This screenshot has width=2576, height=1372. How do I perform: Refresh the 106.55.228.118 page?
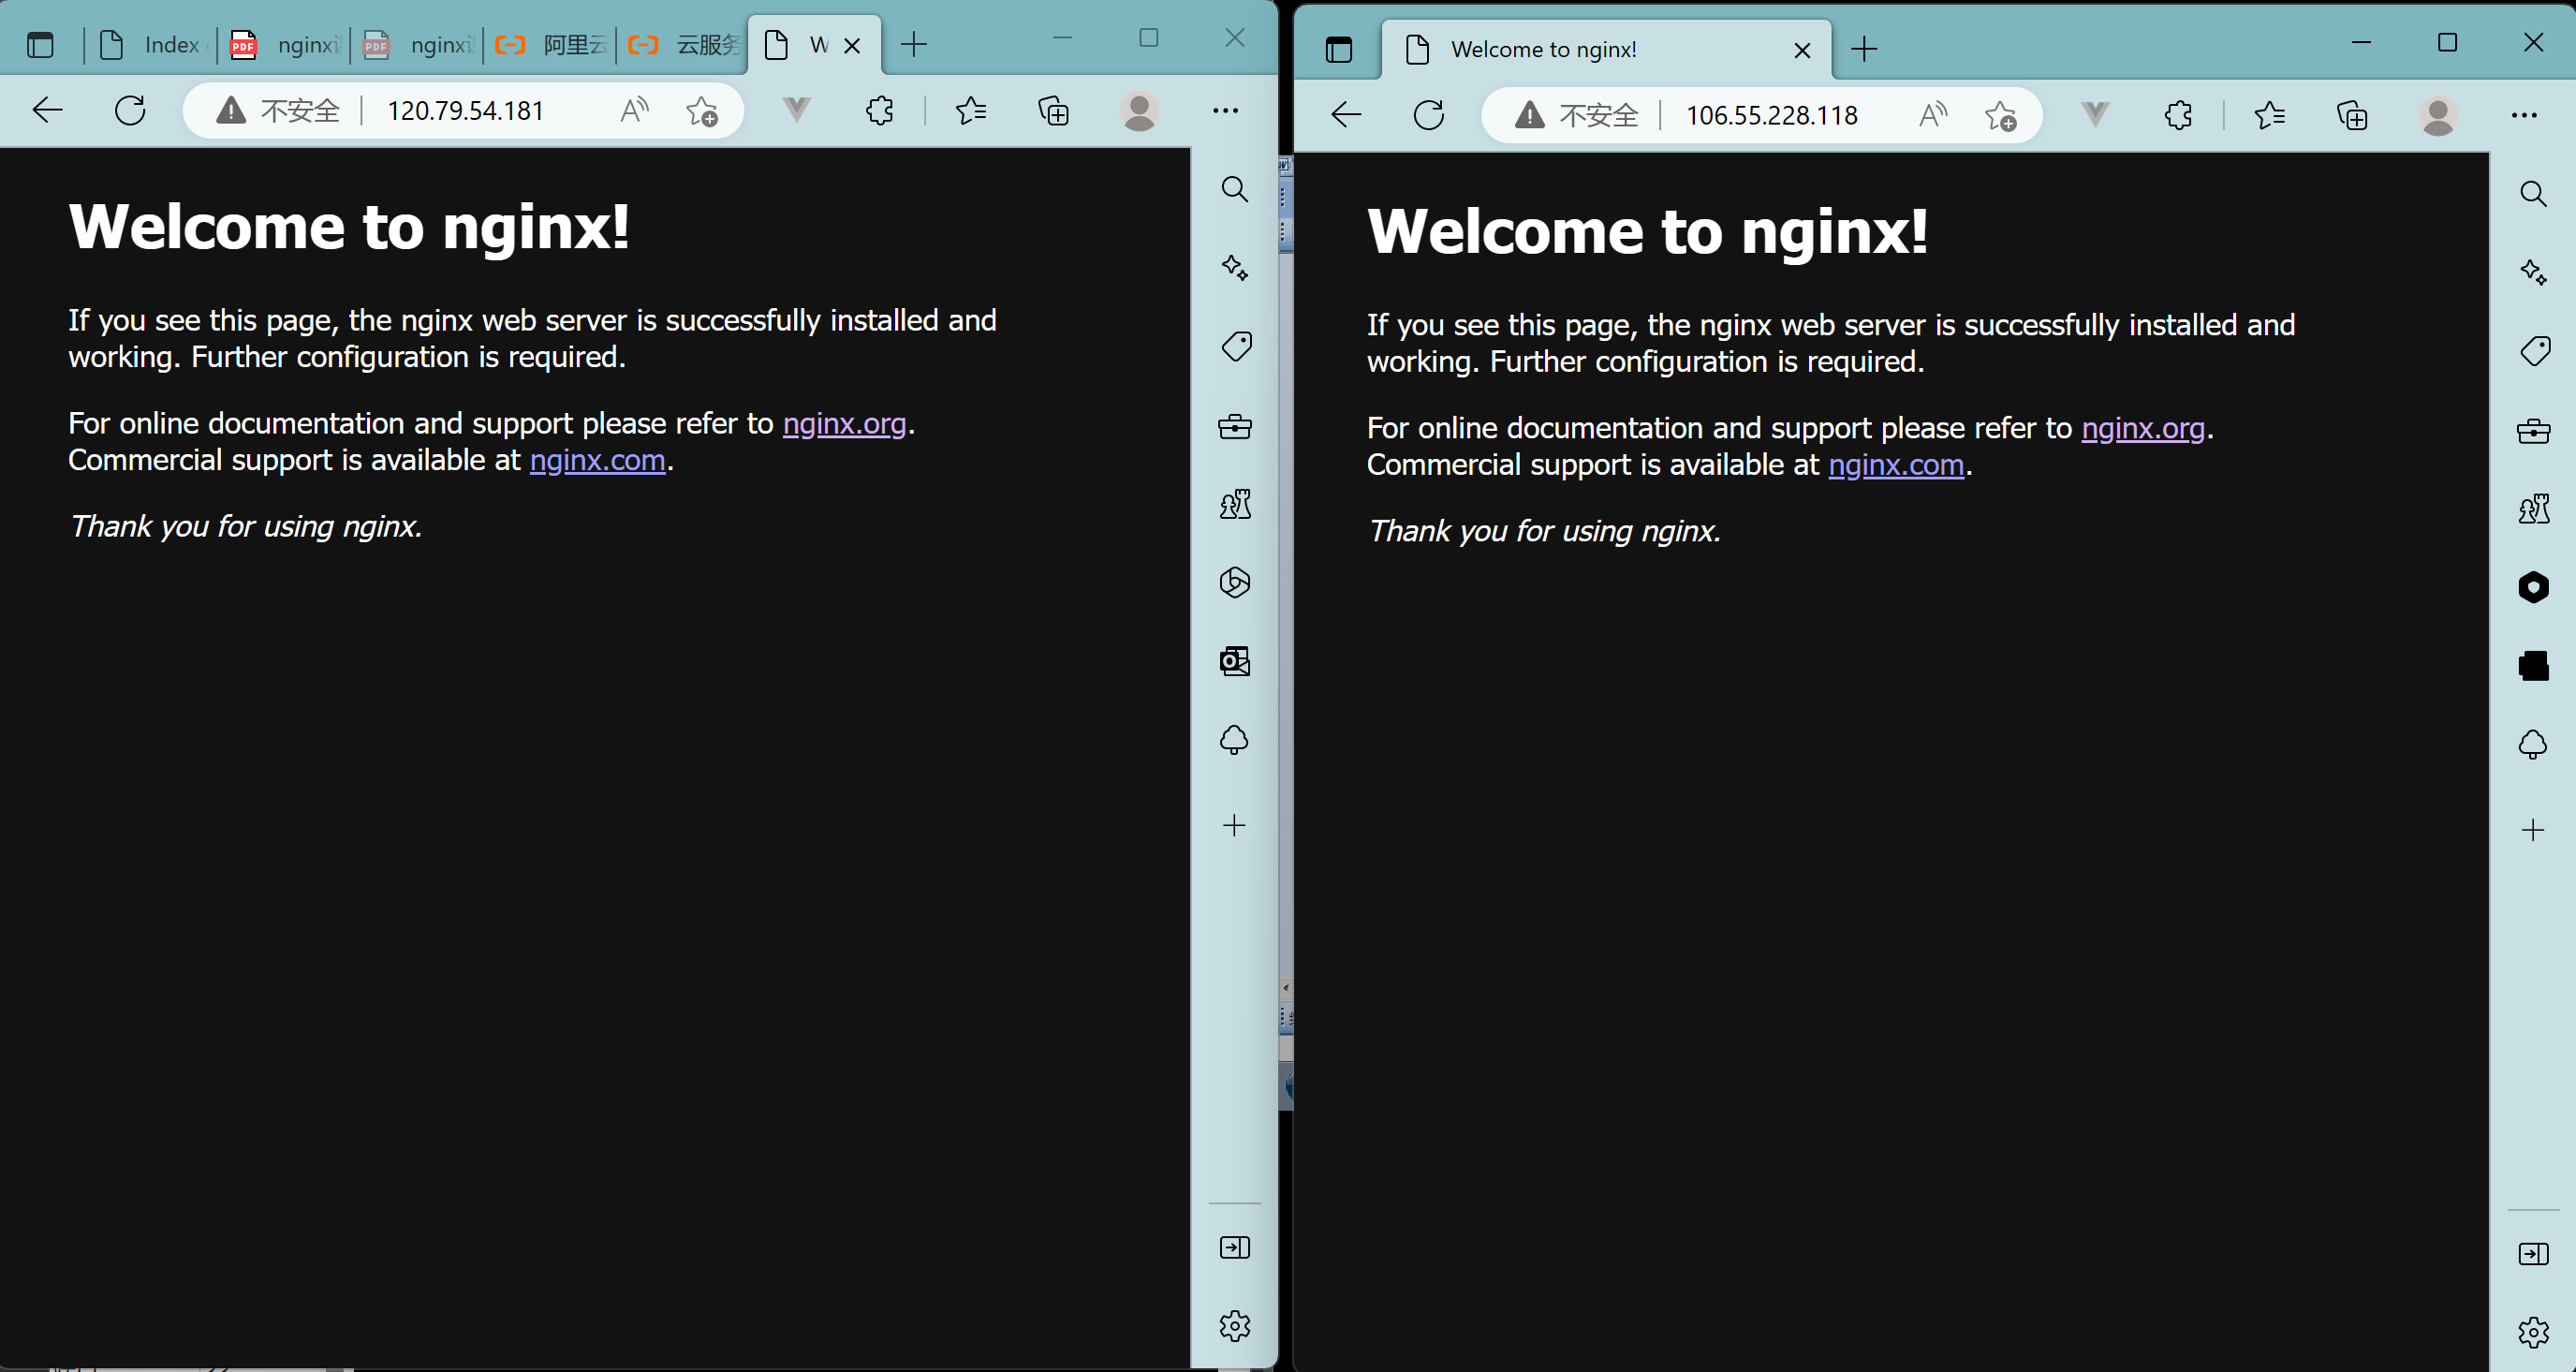point(1428,115)
